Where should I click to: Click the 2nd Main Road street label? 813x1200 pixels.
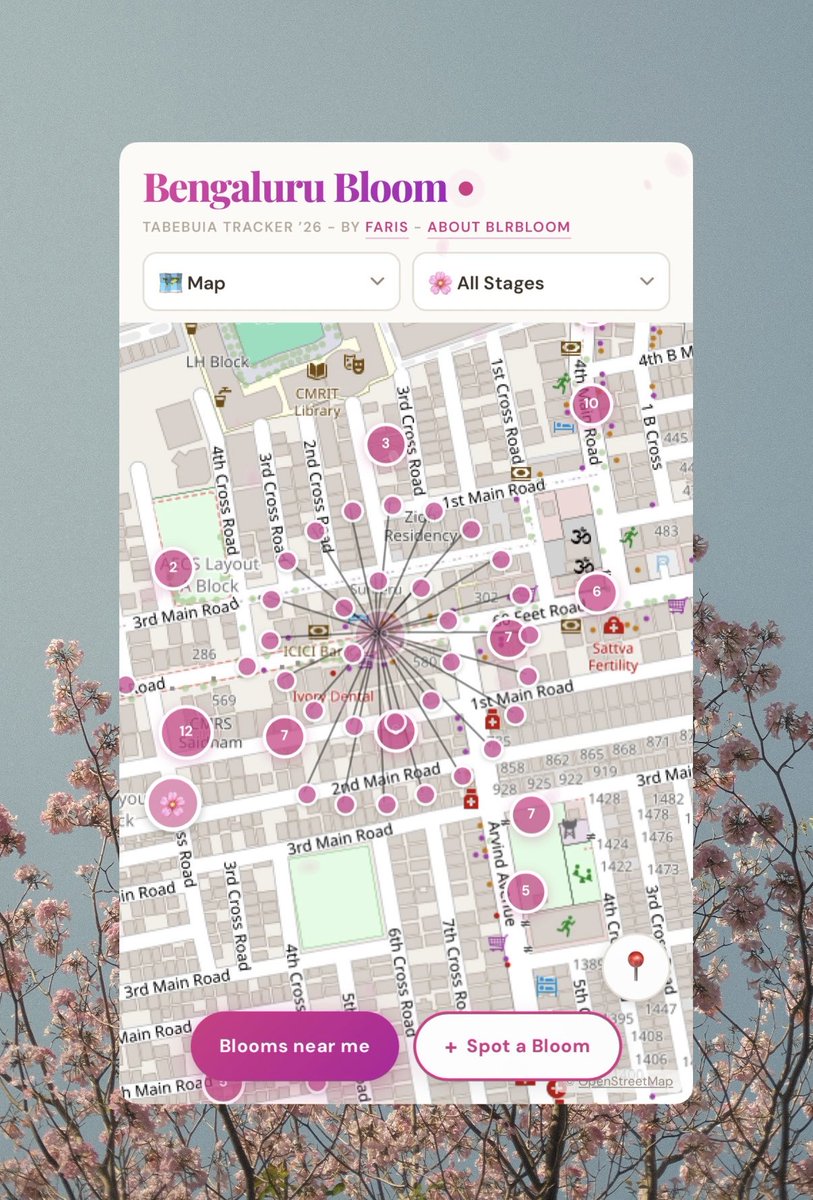386,780
